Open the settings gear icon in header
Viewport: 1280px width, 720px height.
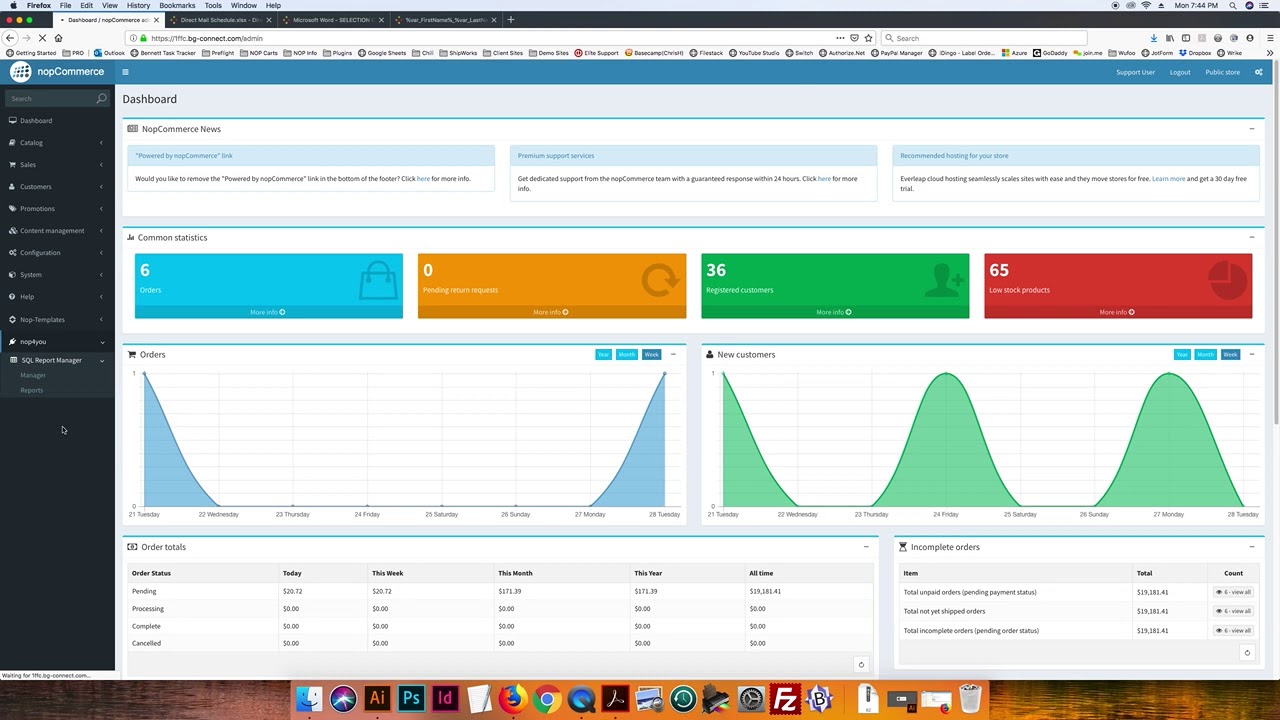[1258, 72]
